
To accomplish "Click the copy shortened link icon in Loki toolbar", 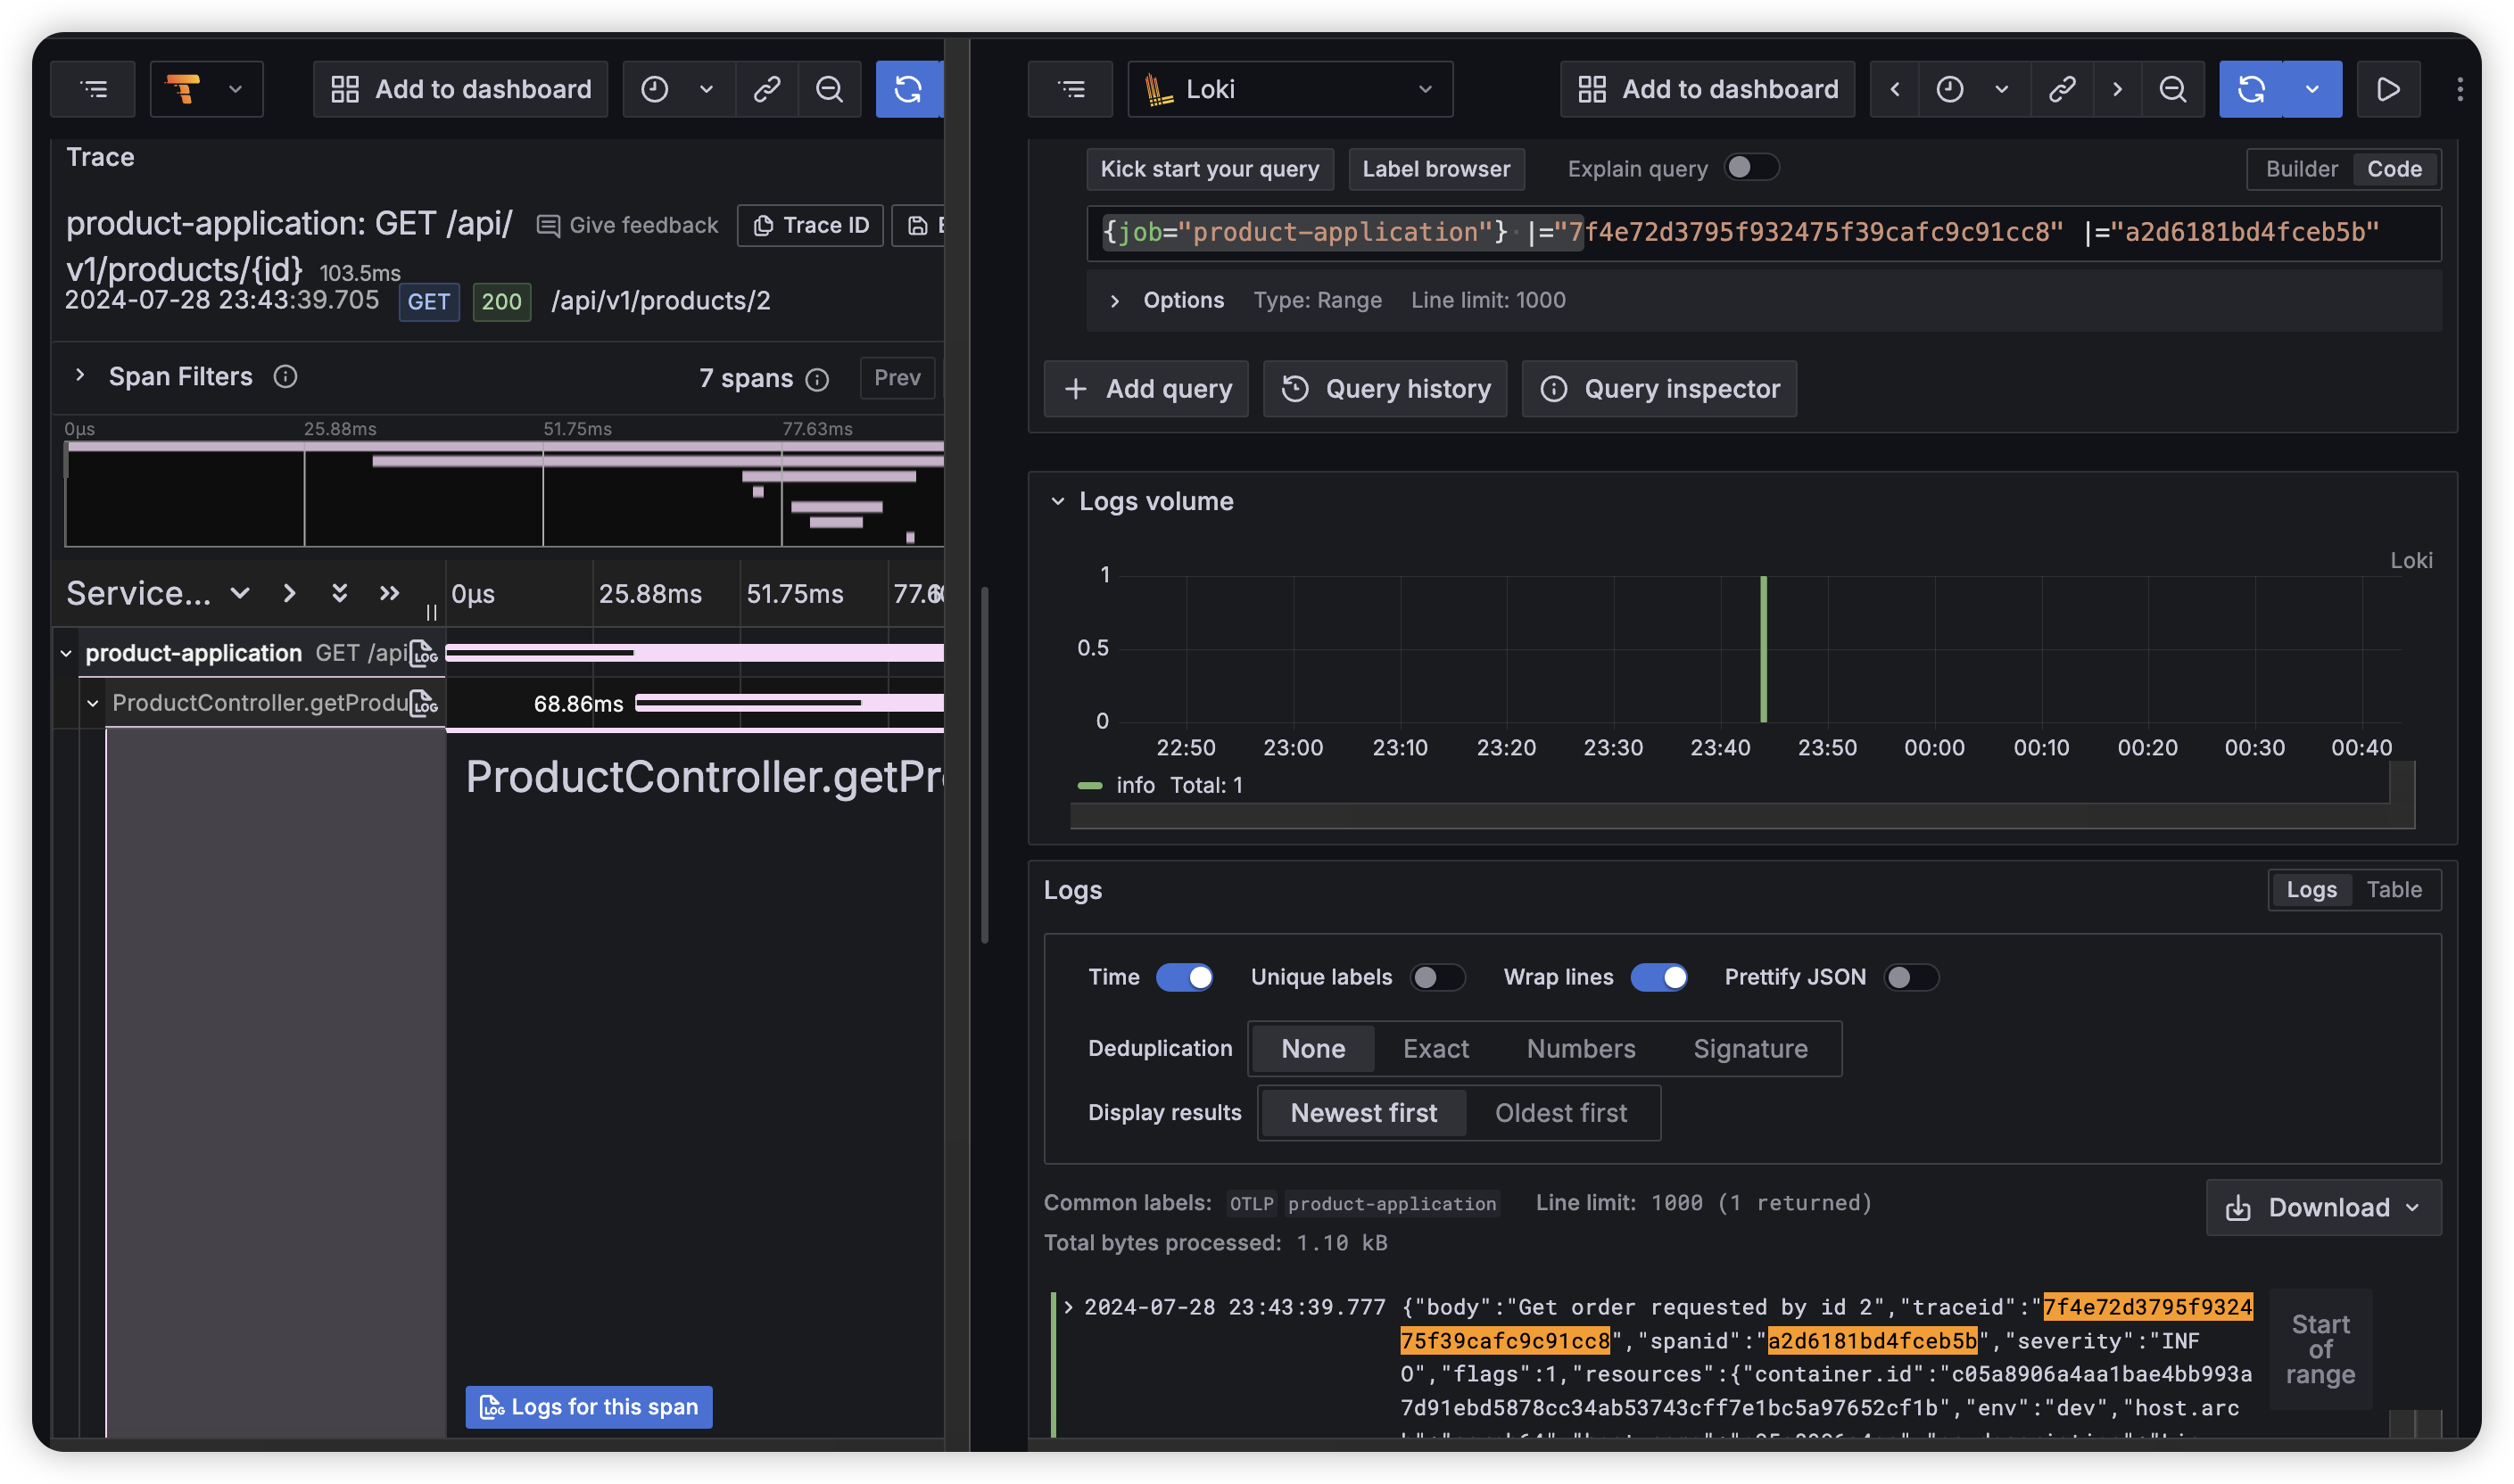I will [2061, 89].
